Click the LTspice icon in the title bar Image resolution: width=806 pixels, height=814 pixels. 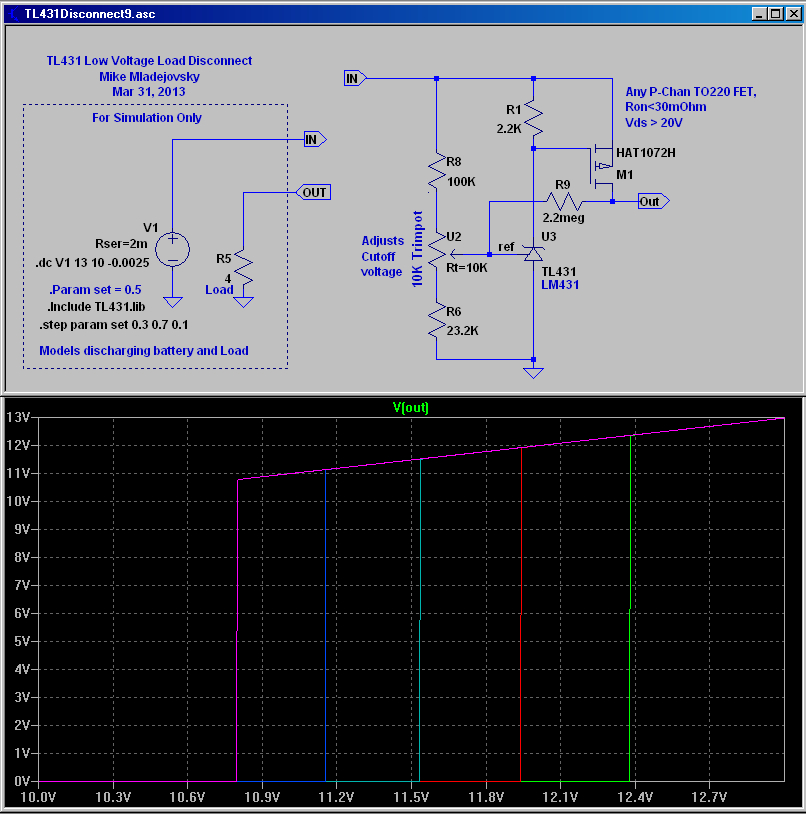[x=13, y=14]
